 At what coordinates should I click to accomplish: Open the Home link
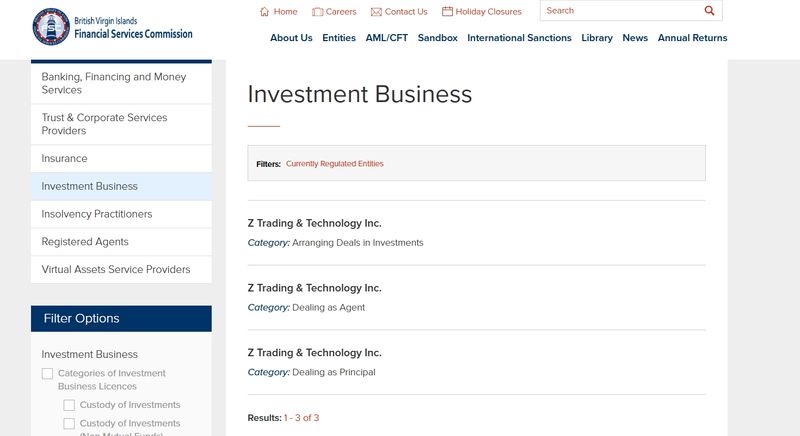[x=285, y=12]
